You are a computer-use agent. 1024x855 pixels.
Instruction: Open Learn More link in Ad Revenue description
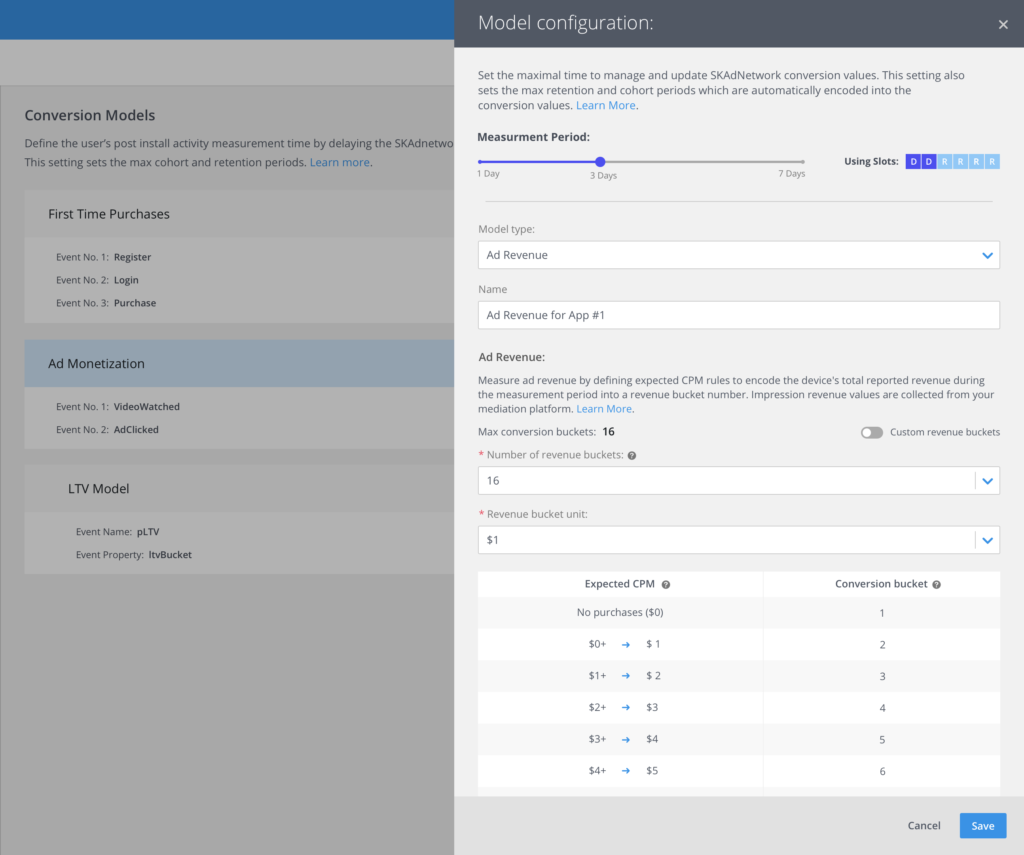click(x=604, y=409)
